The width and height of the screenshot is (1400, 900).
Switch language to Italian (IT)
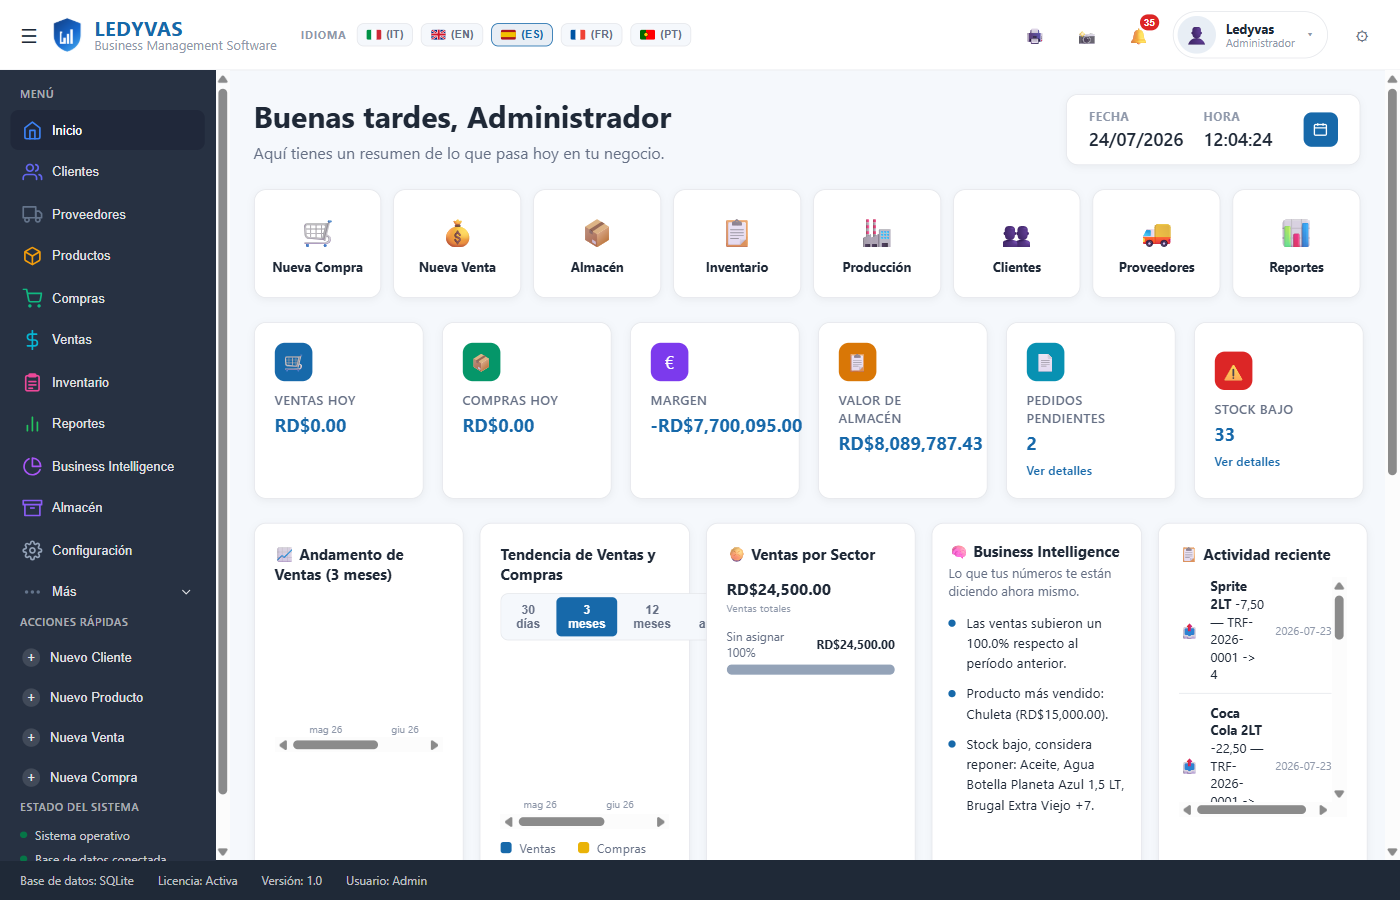(385, 35)
